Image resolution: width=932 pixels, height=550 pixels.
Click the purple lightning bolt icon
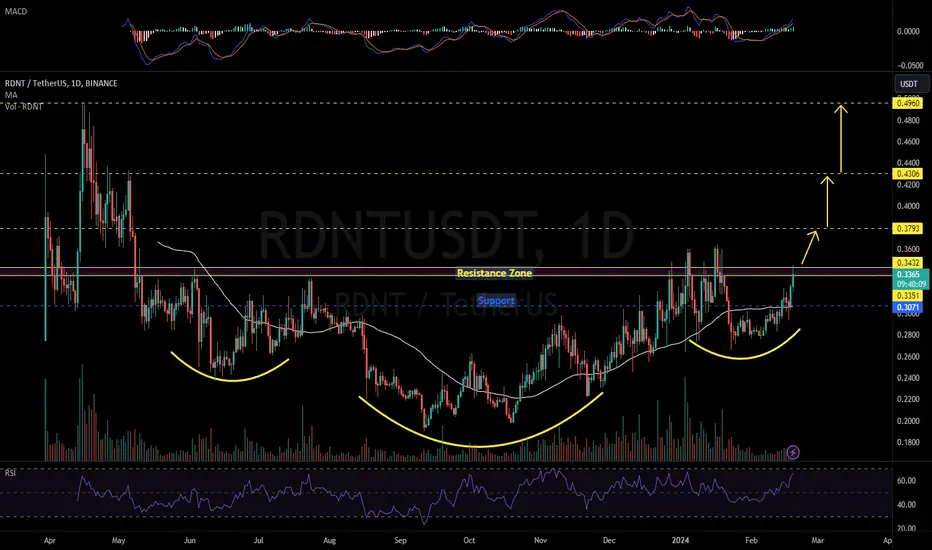pyautogui.click(x=793, y=452)
